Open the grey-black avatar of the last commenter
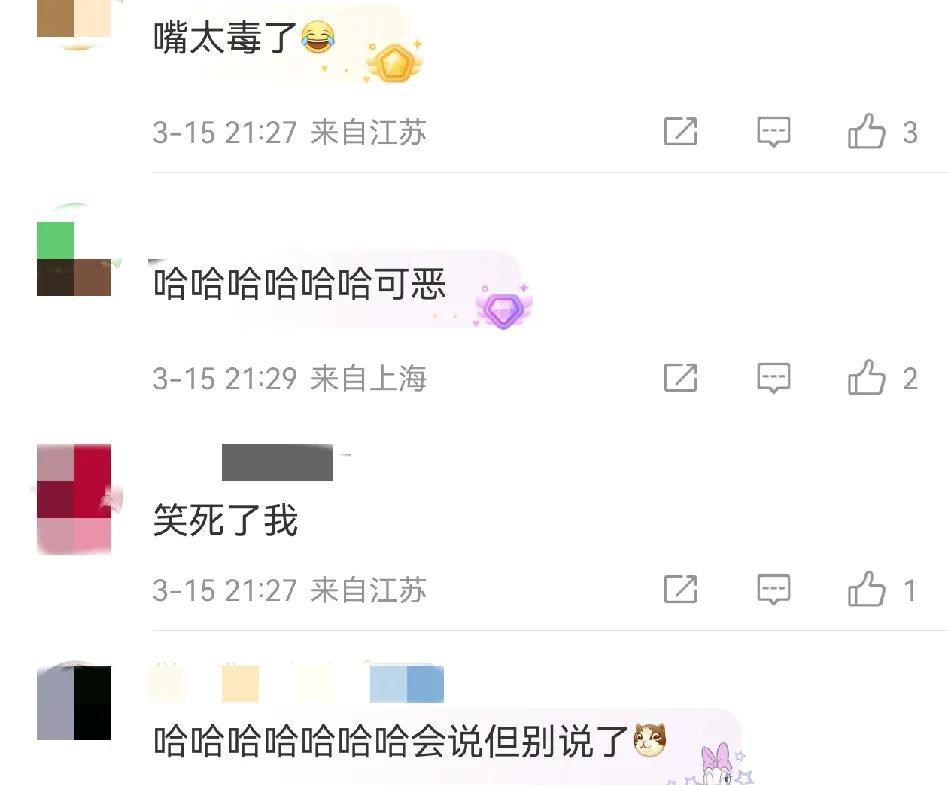 point(74,703)
